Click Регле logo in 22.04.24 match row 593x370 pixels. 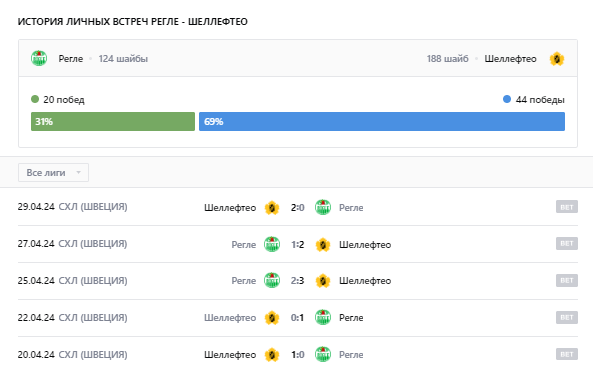(x=323, y=317)
